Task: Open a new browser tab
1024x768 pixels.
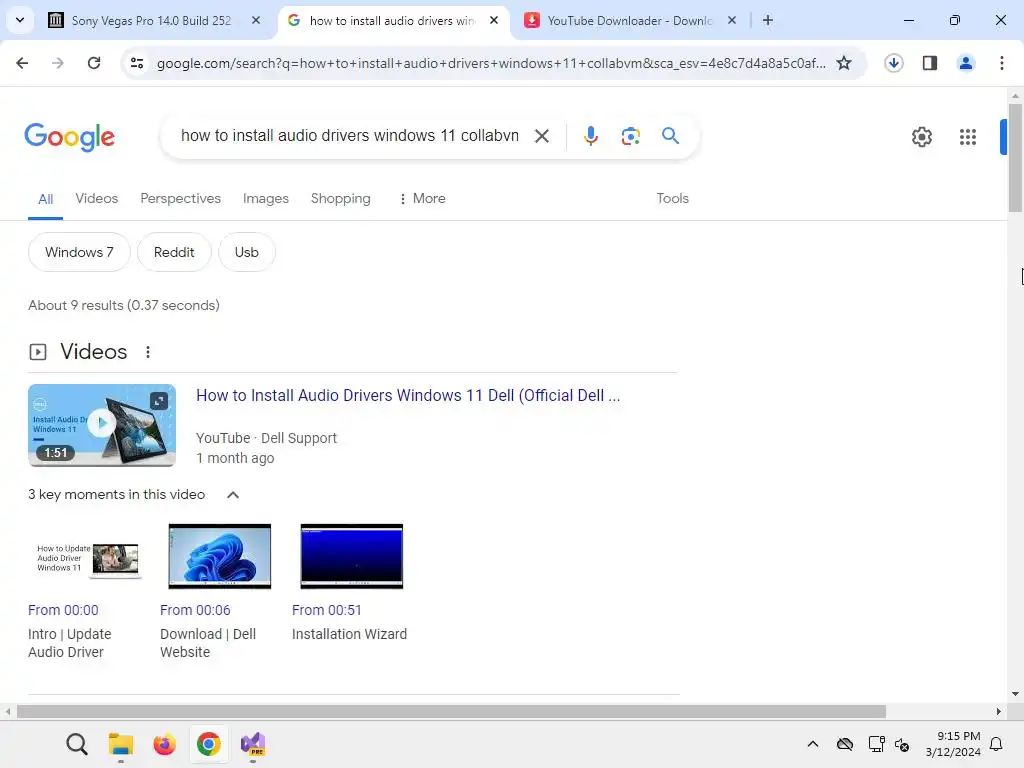Action: click(768, 20)
